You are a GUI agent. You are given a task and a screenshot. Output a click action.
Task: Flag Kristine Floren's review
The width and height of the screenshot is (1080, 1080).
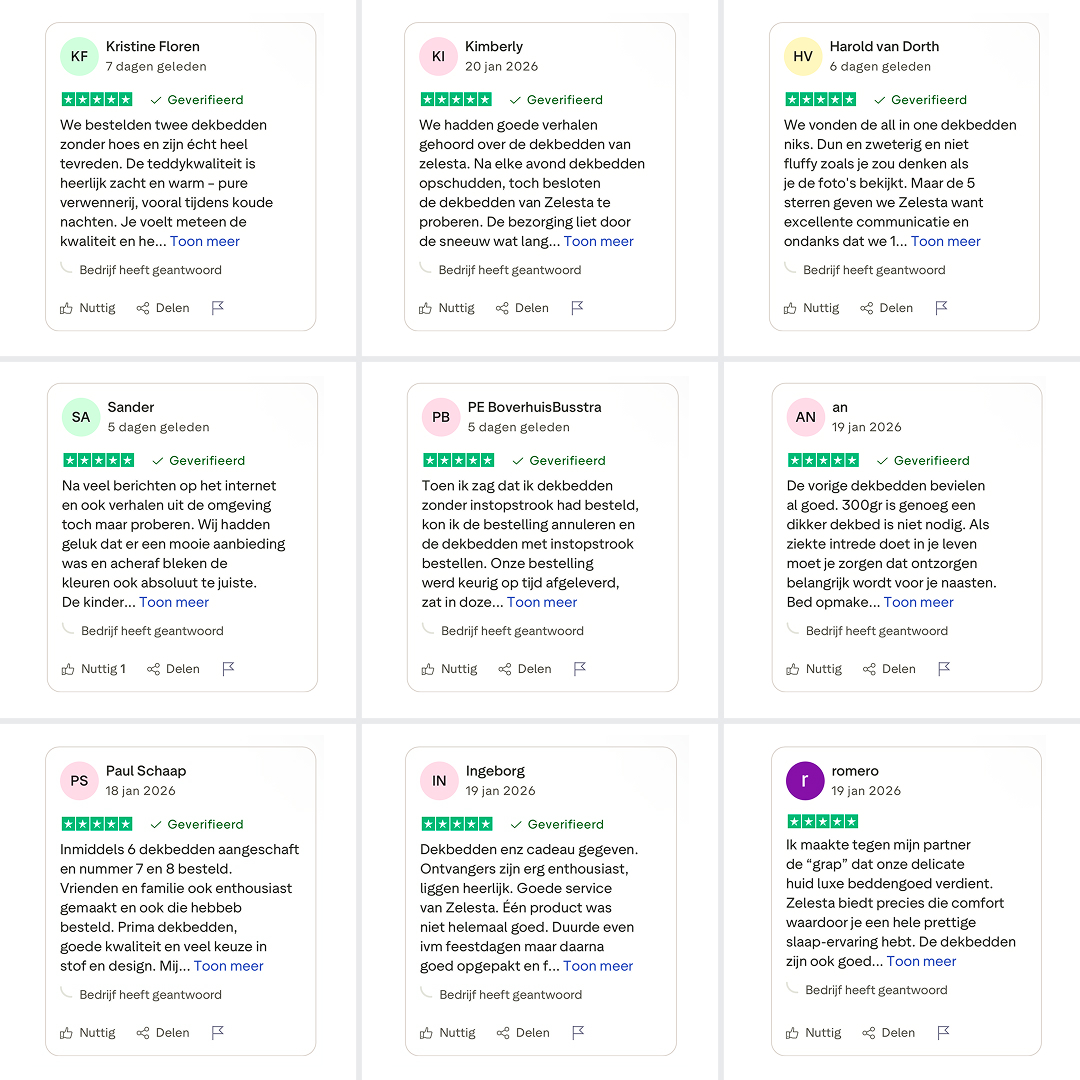[x=218, y=308]
